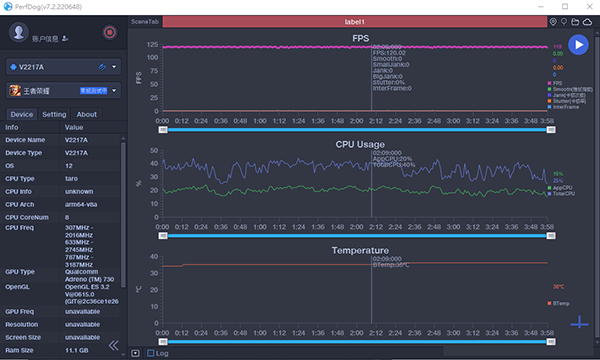Click the blue plus add-chart button
Image resolution: width=600 pixels, height=360 pixels.
[579, 322]
